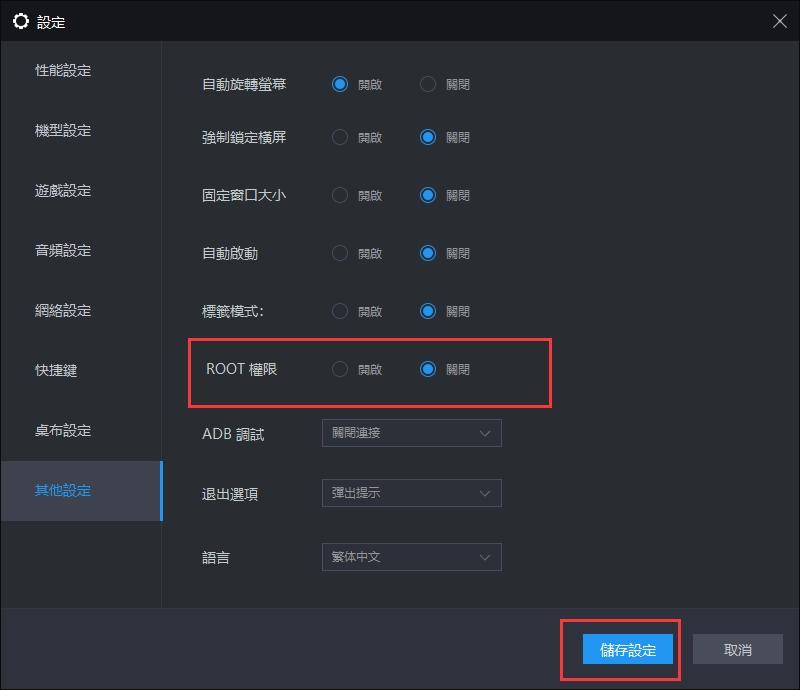Close the settings dialog with the X

click(781, 20)
